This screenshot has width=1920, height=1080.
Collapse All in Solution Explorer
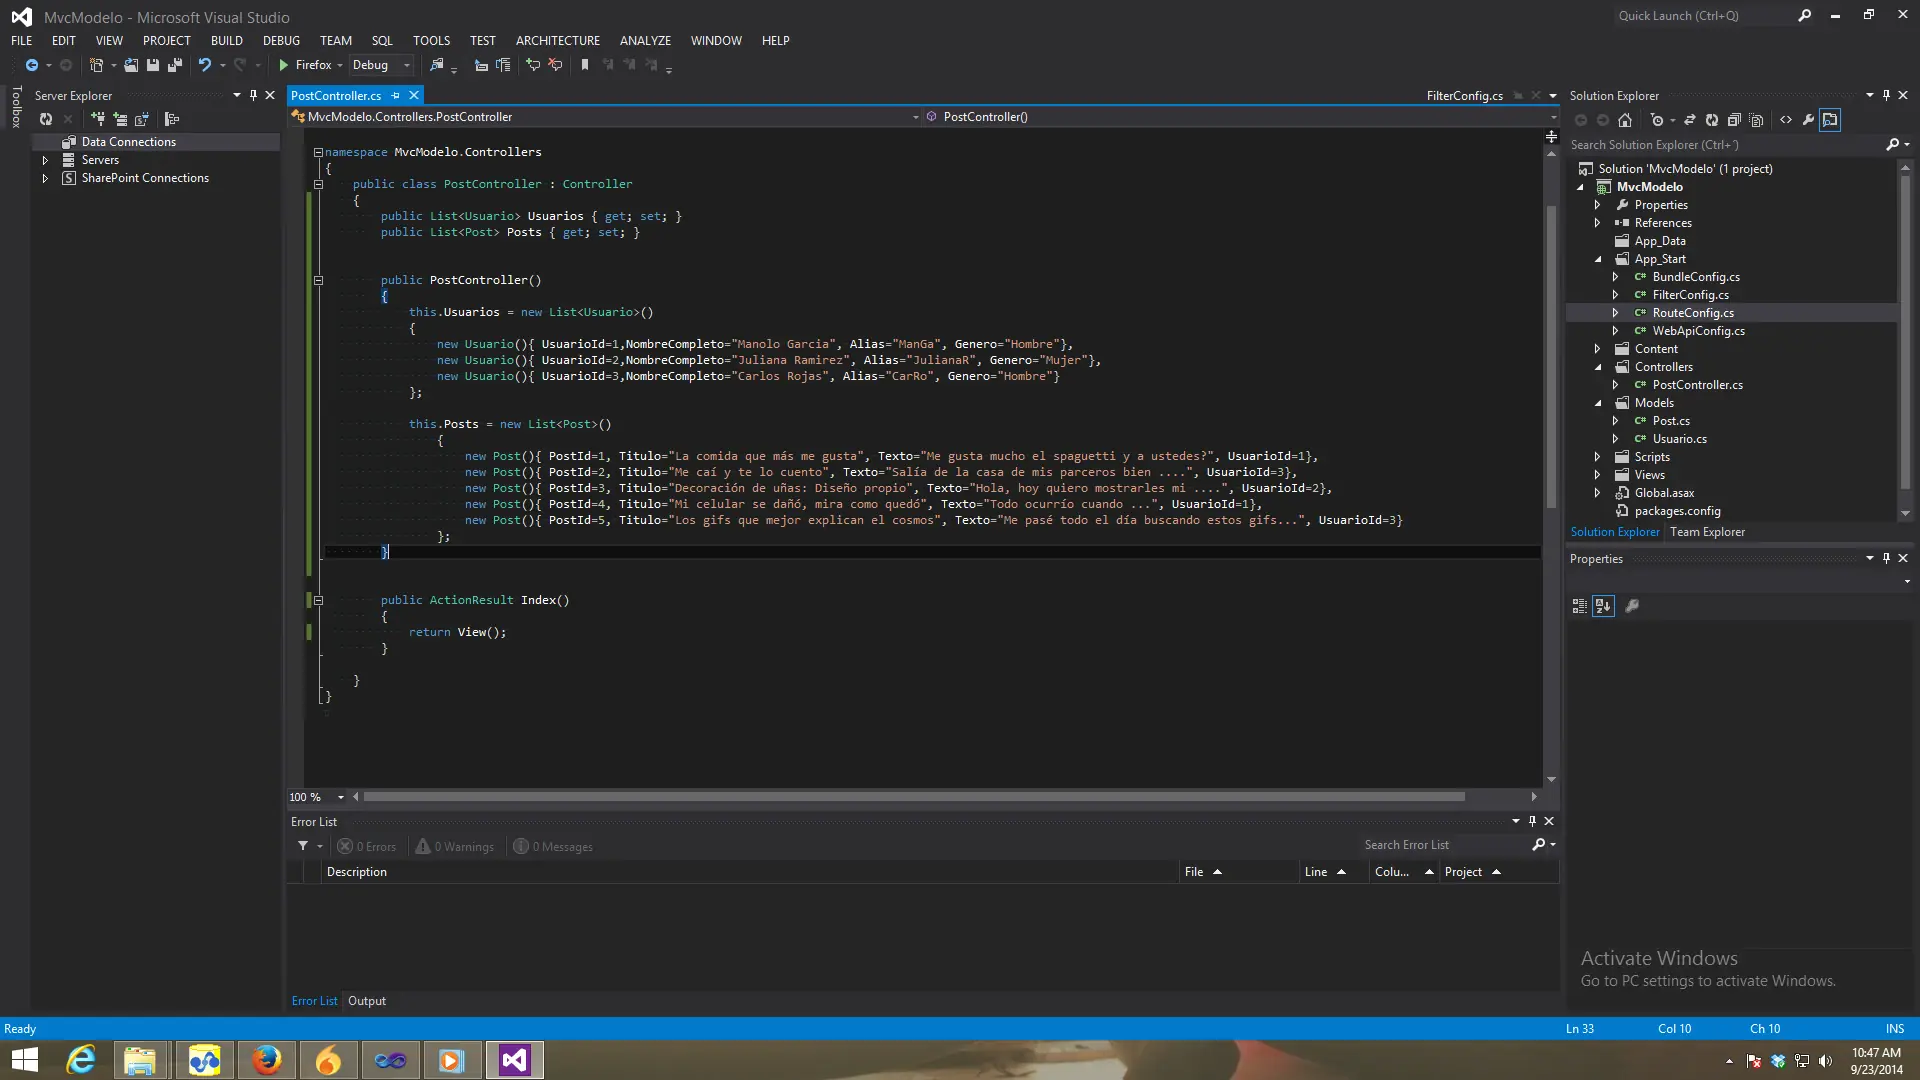1734,120
